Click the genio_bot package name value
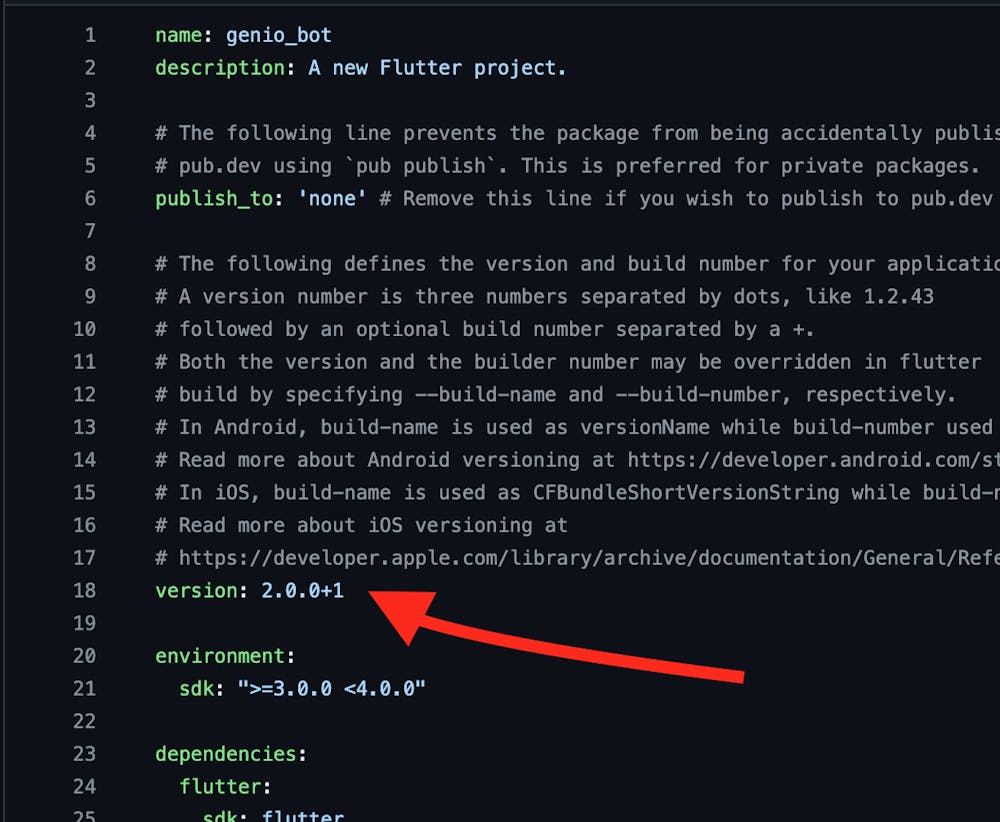The width and height of the screenshot is (1000, 822). 278,36
